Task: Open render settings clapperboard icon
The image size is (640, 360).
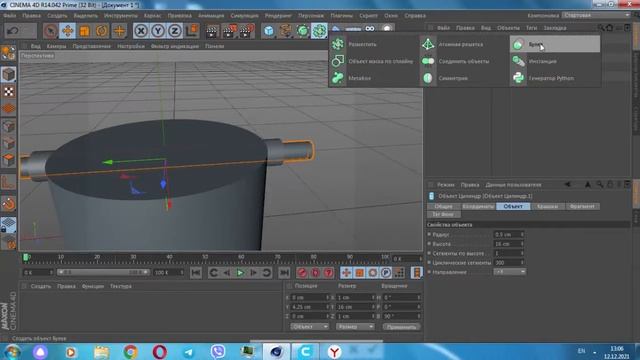Action: (x=247, y=31)
